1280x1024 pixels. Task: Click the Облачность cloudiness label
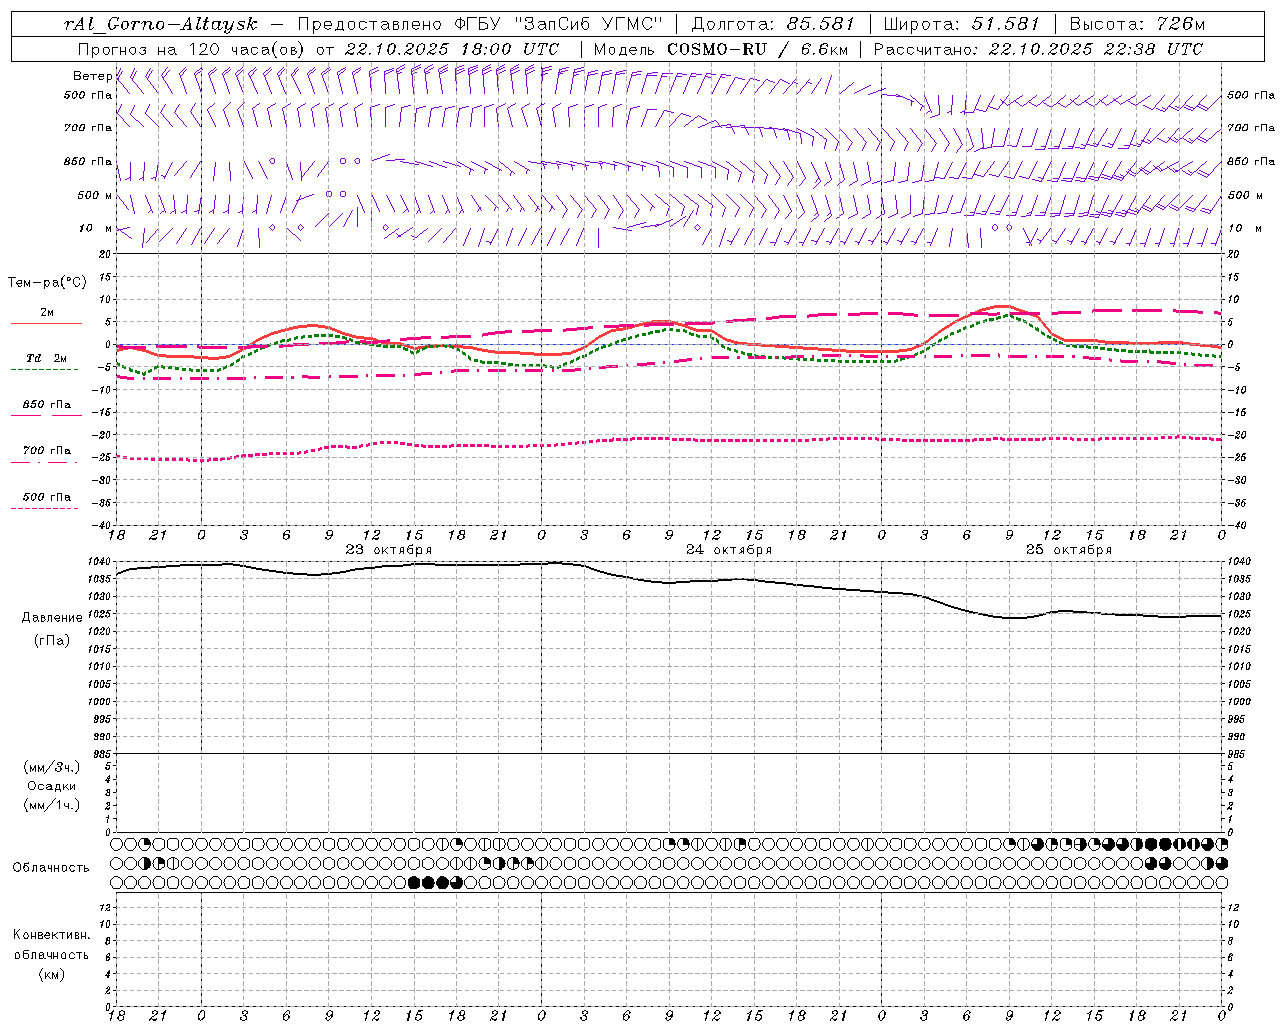tap(51, 868)
